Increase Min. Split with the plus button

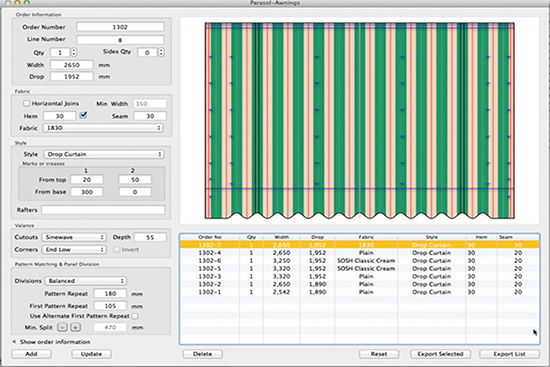[75, 327]
